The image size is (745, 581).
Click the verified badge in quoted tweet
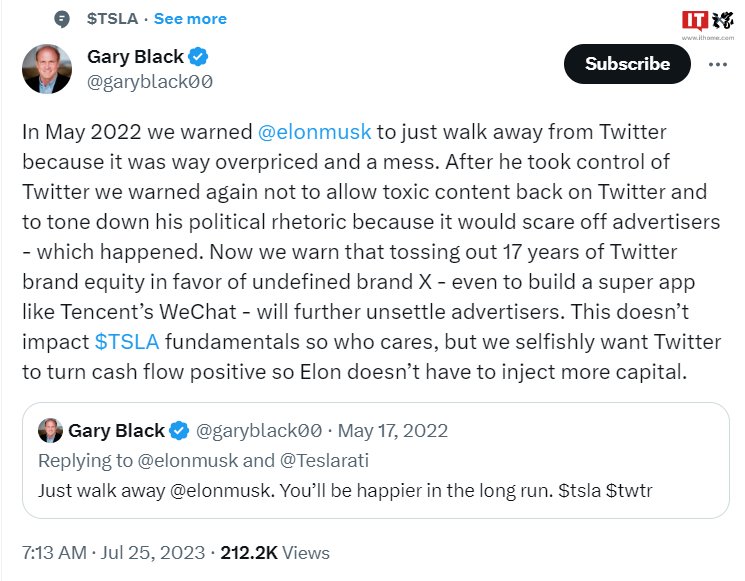coord(179,430)
